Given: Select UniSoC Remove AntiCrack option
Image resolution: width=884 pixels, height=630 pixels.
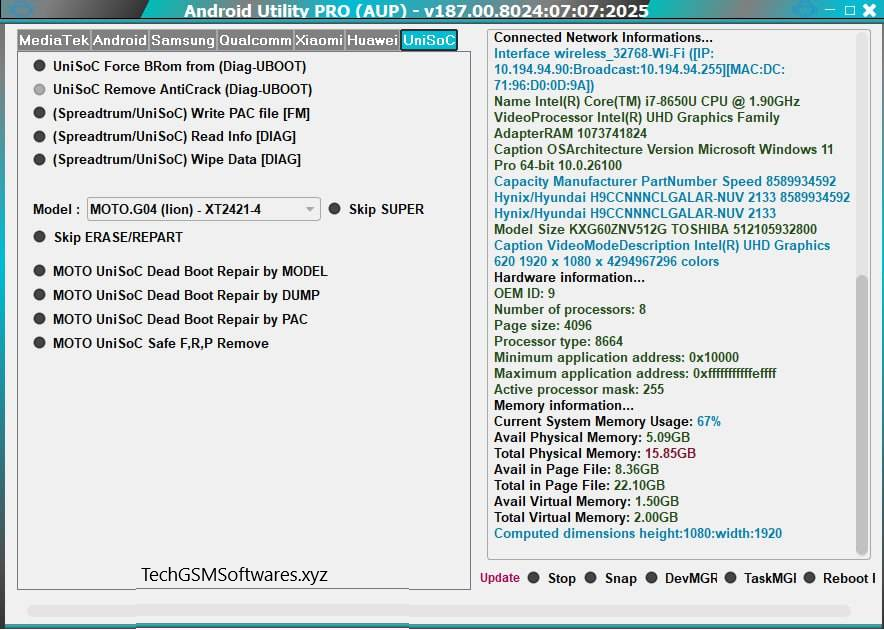Looking at the screenshot, I should tap(173, 90).
